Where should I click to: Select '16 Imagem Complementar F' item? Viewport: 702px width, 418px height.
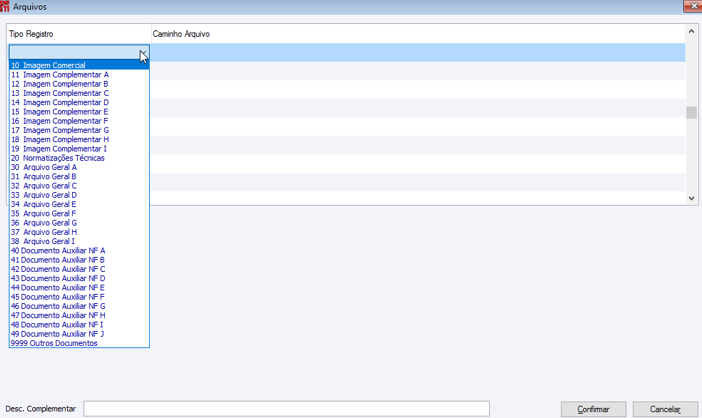coord(79,121)
